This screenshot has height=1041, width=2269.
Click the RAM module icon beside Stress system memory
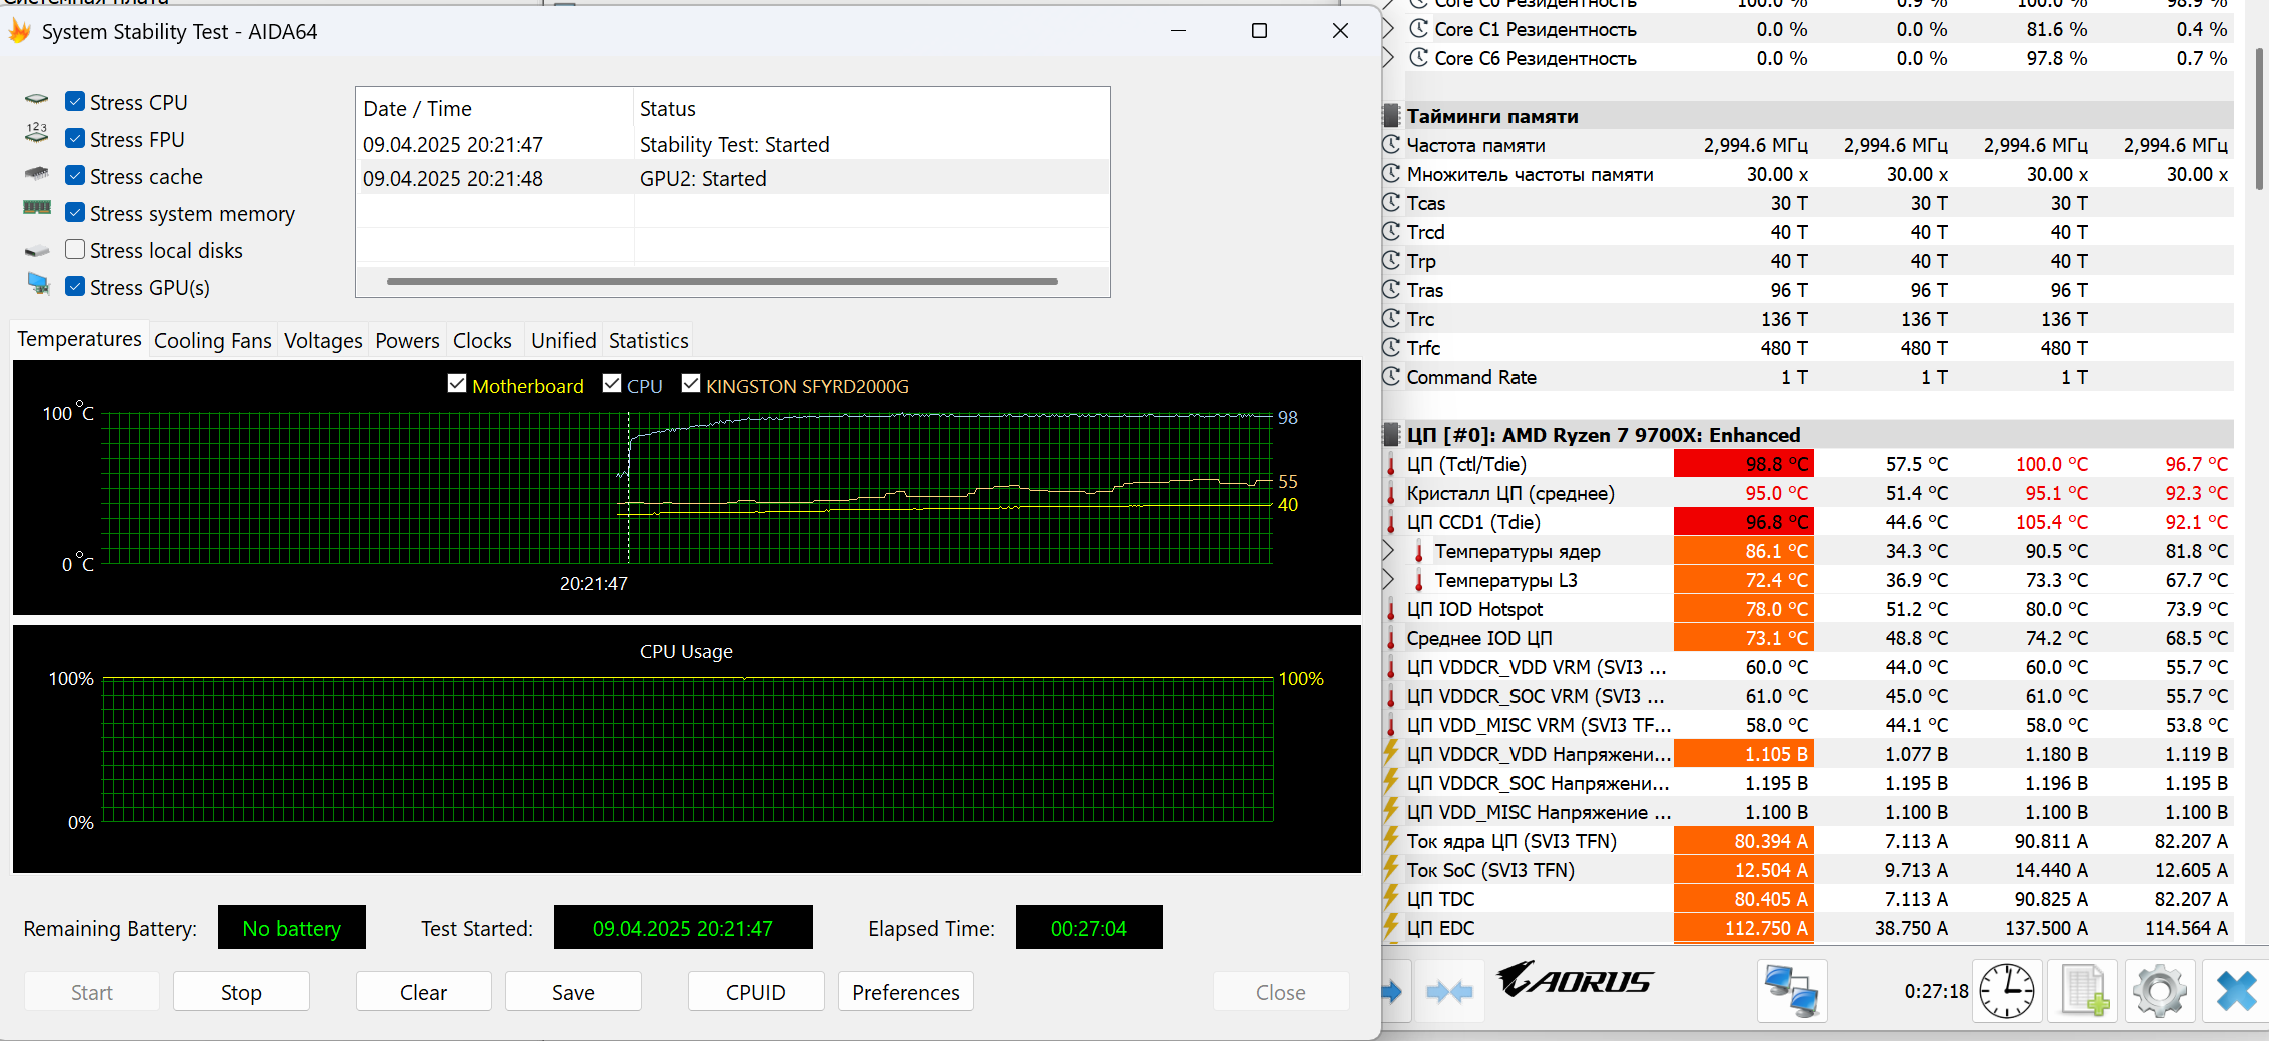(x=37, y=208)
